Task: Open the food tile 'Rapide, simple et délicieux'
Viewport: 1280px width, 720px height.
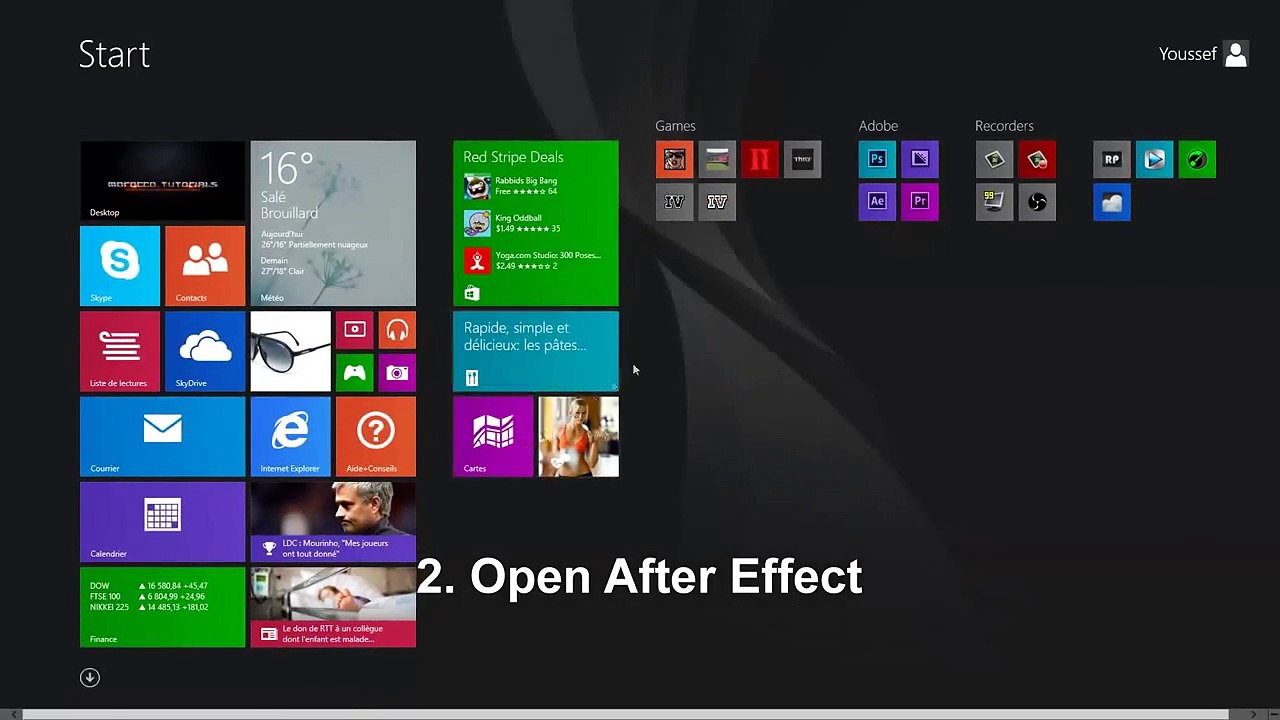Action: click(536, 351)
